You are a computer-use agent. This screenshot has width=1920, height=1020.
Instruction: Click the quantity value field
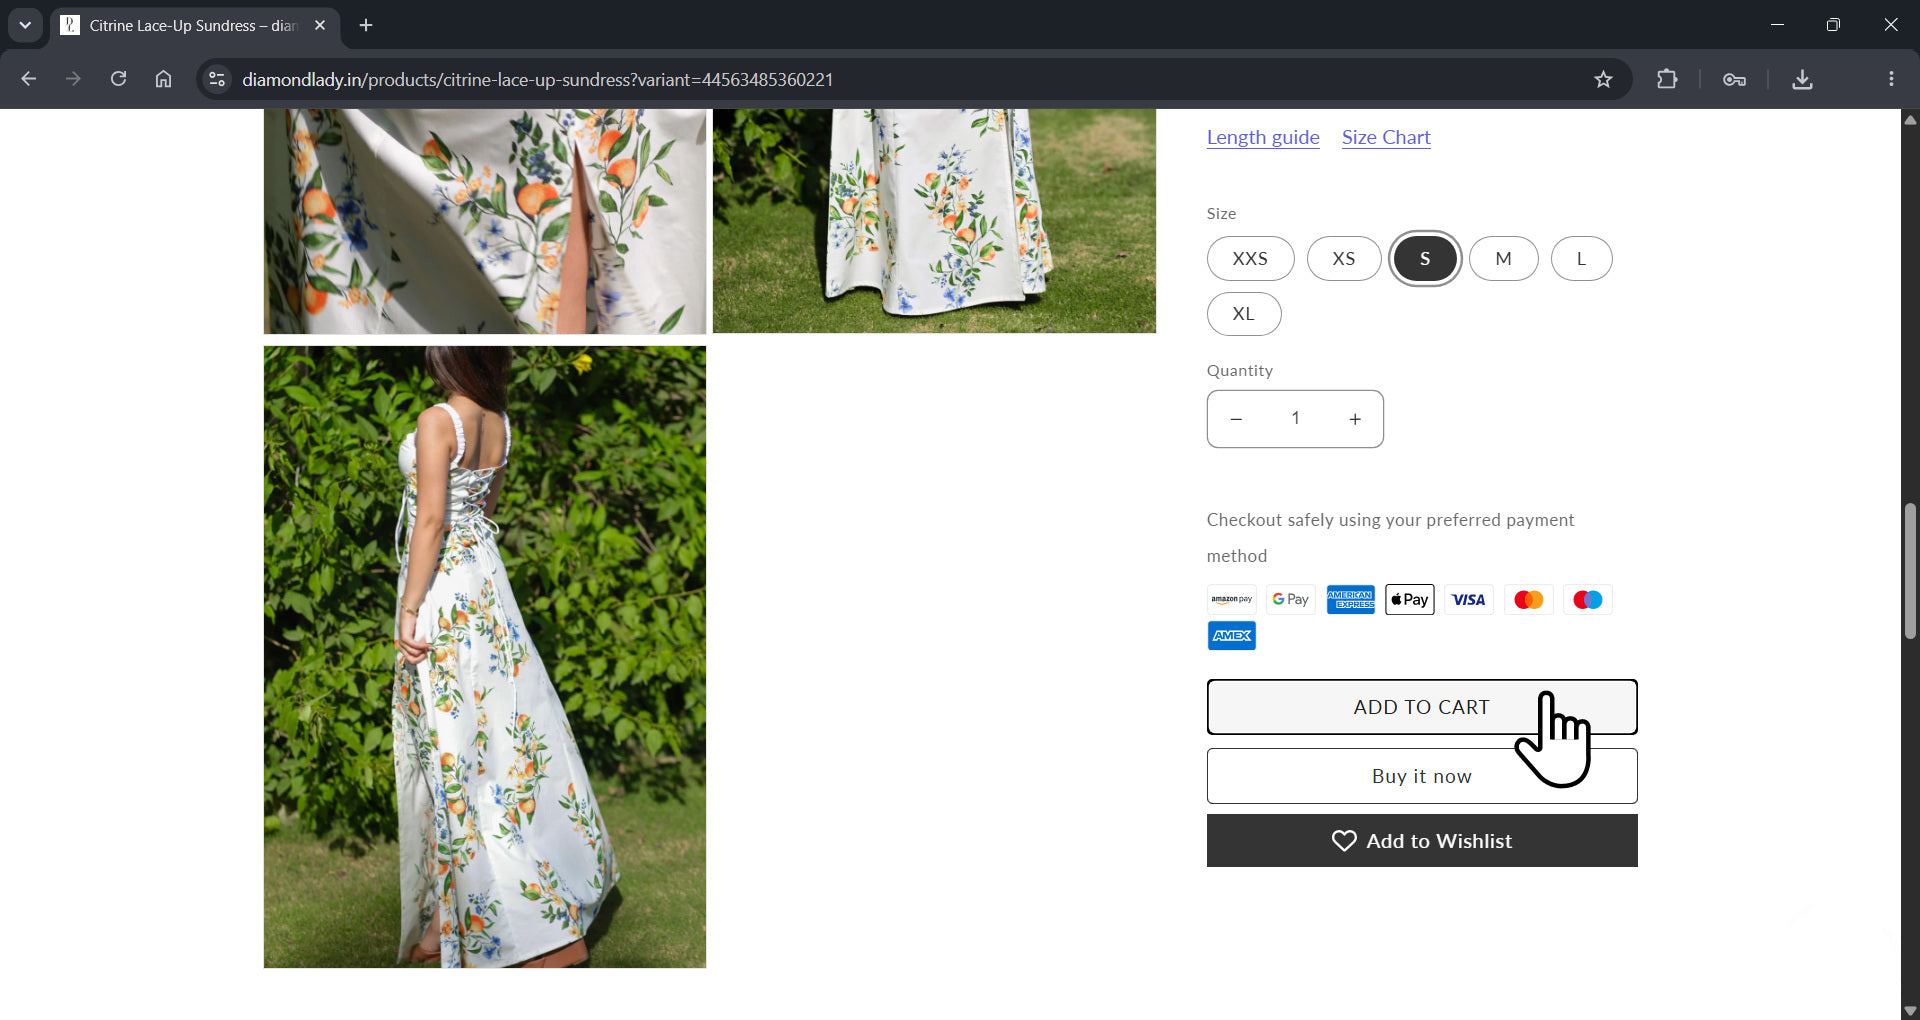(x=1295, y=418)
